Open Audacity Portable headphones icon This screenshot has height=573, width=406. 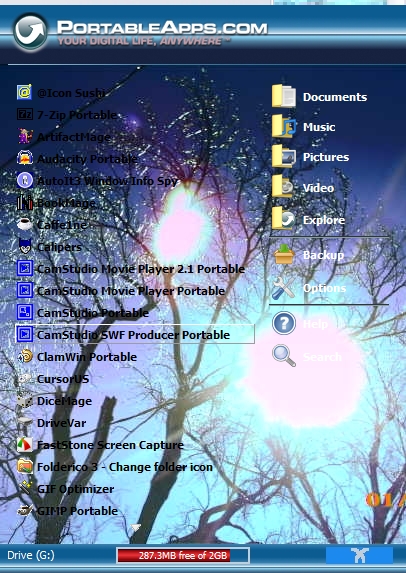(x=24, y=158)
